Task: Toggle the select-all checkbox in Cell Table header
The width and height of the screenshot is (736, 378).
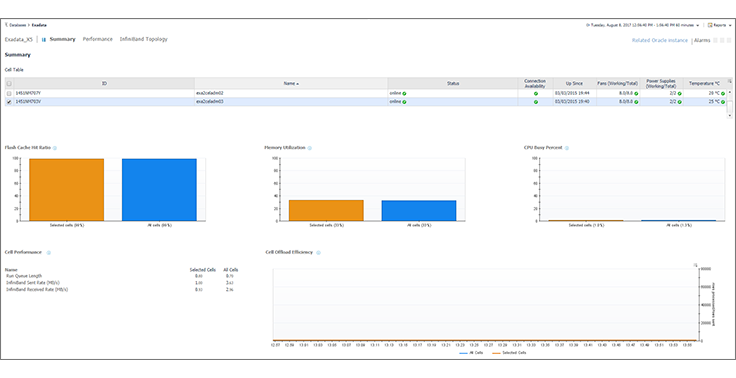Action: coord(9,84)
